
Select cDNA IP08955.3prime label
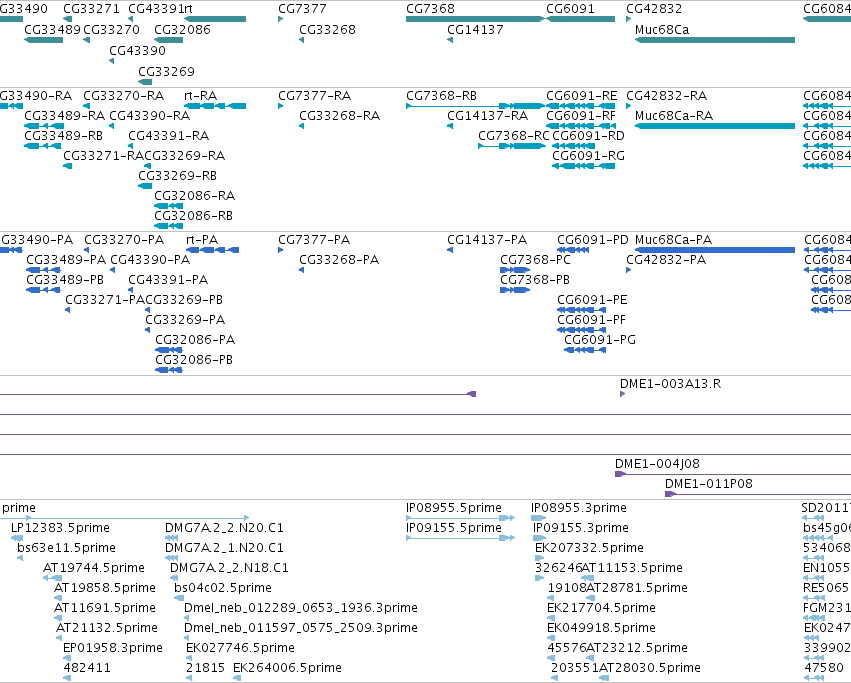tap(579, 508)
